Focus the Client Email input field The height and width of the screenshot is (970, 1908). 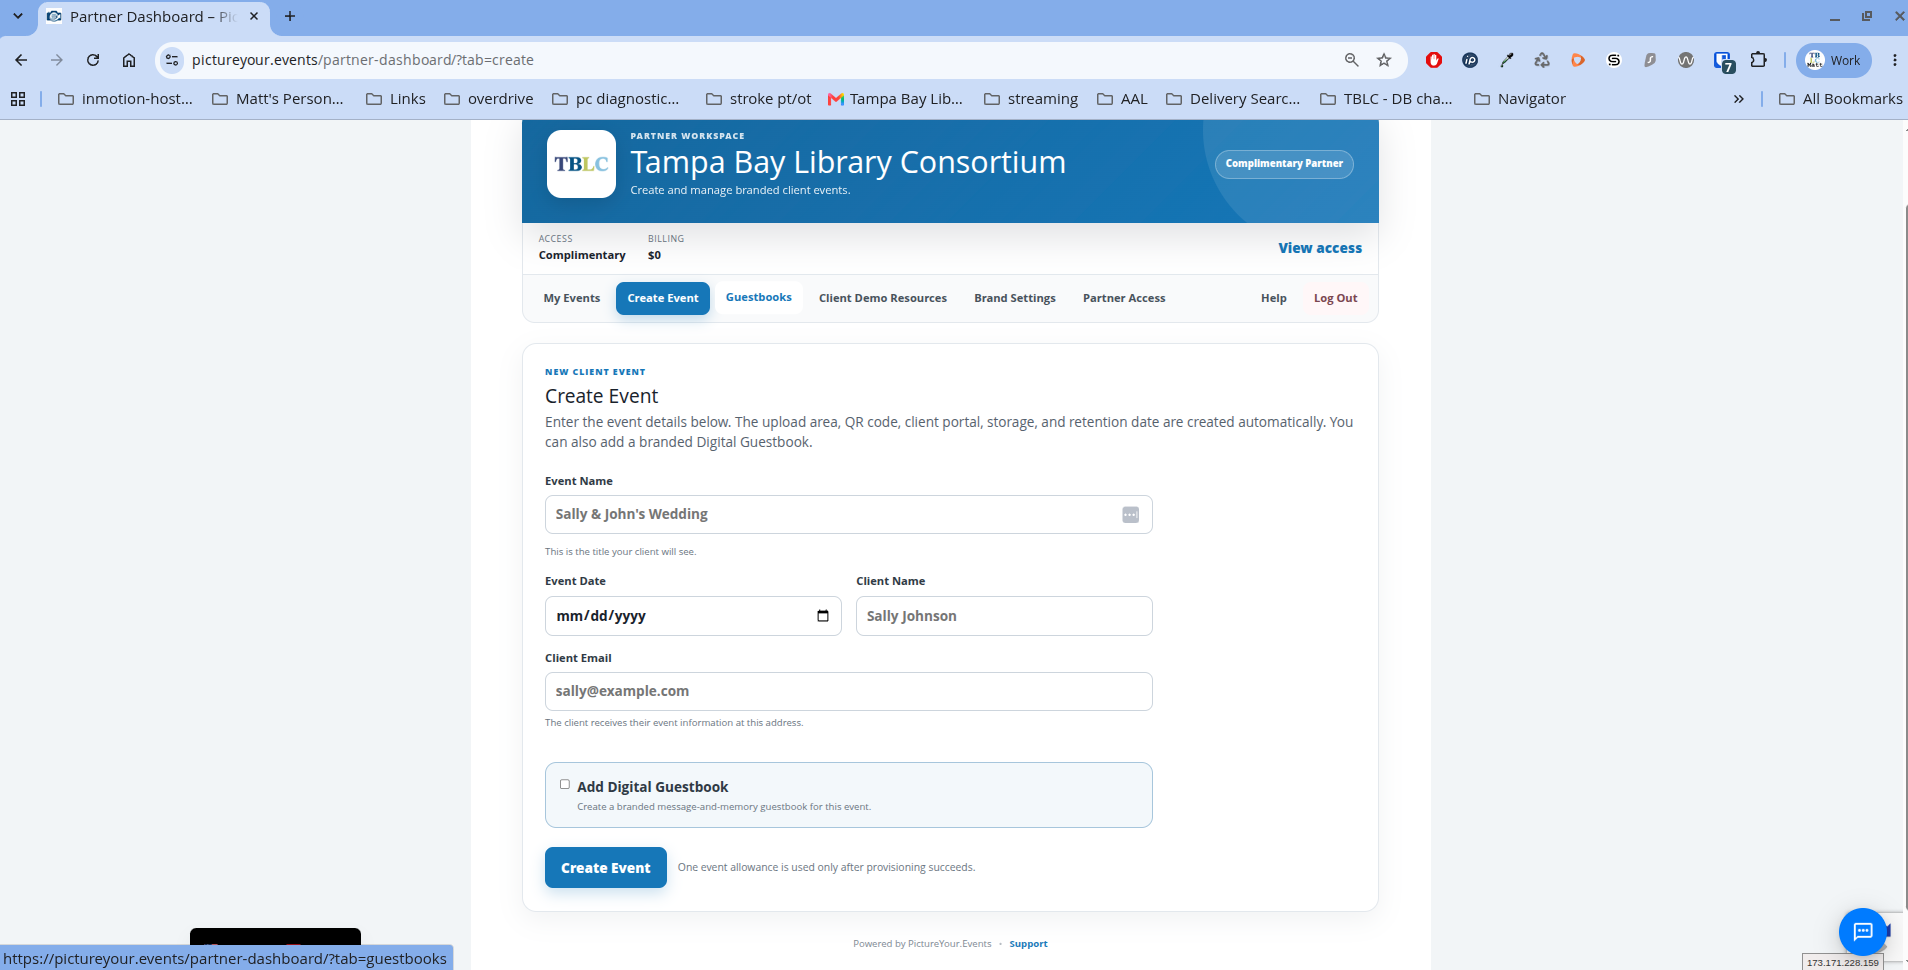coord(848,691)
